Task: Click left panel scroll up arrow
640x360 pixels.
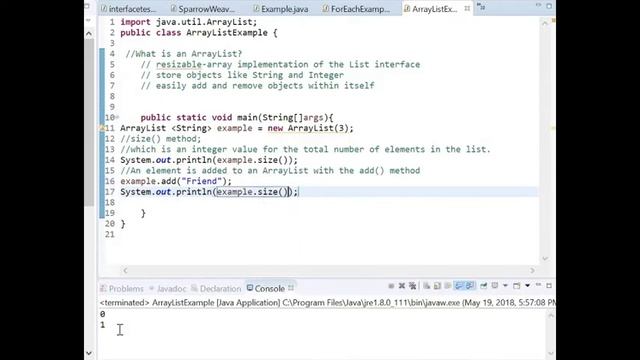Action: pos(89,34)
